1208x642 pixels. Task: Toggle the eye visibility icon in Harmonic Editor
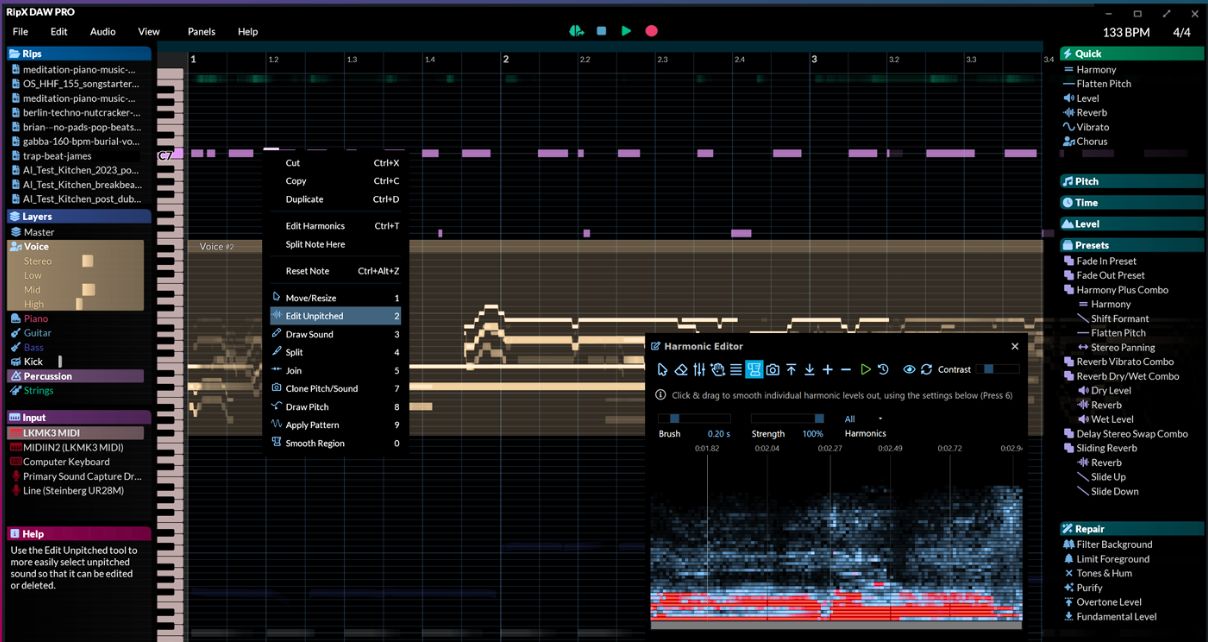tap(909, 370)
